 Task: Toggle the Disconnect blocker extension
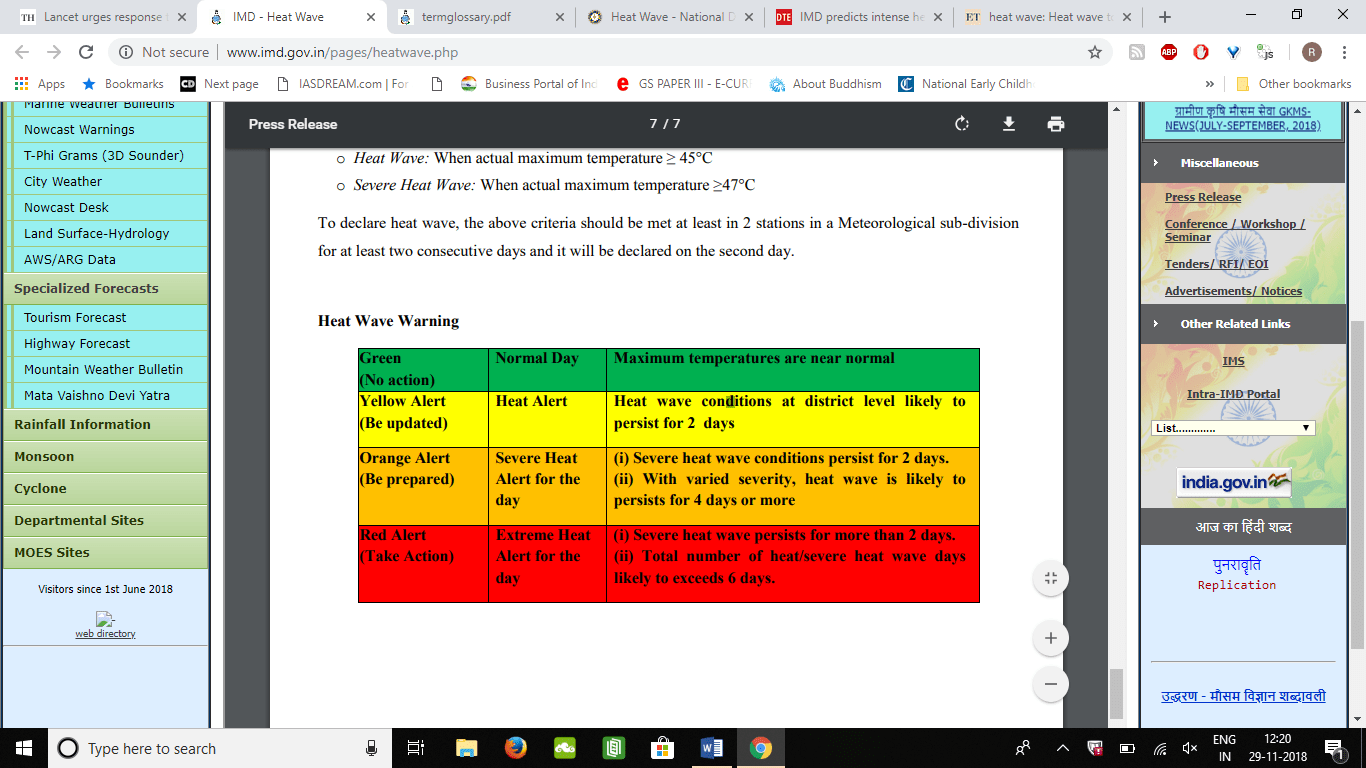pos(1200,51)
